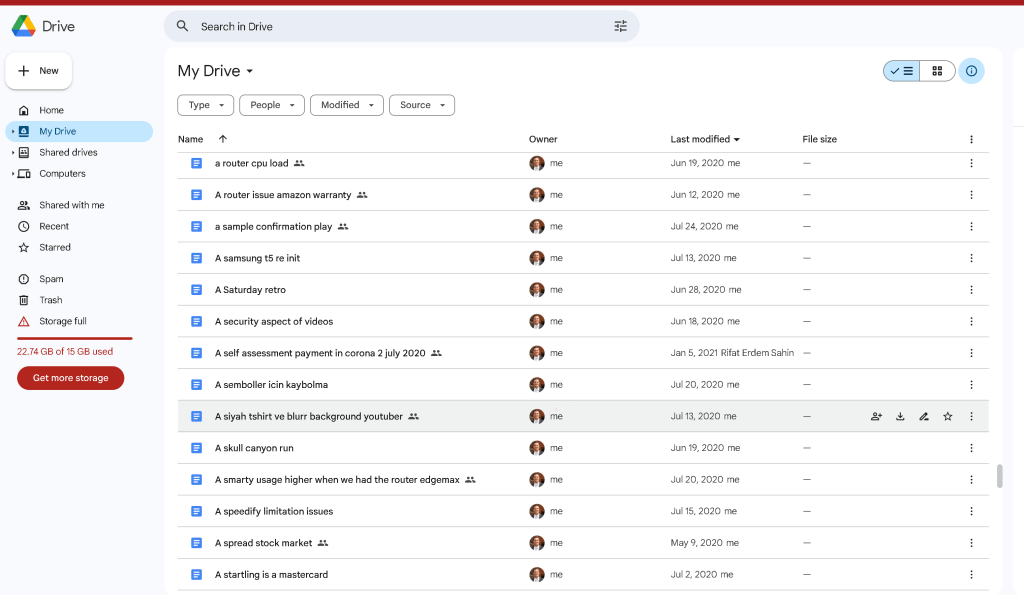The height and width of the screenshot is (595, 1024).
Task: Open Shared drives section
Action: pyautogui.click(x=68, y=152)
